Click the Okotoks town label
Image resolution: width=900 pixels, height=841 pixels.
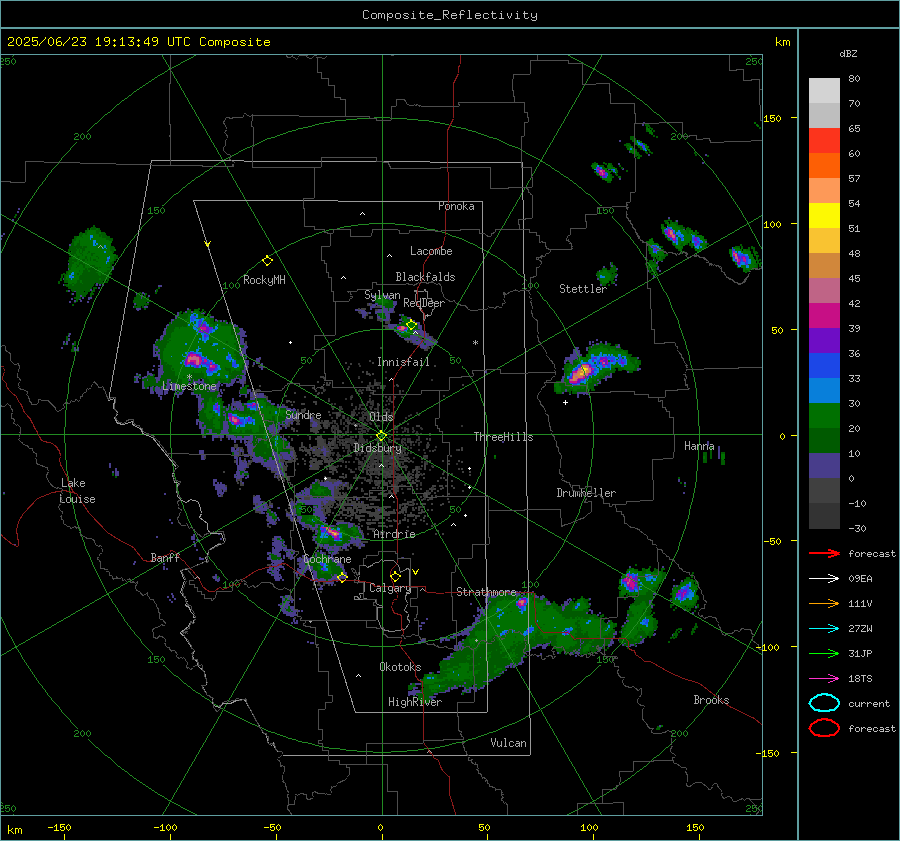click(400, 667)
